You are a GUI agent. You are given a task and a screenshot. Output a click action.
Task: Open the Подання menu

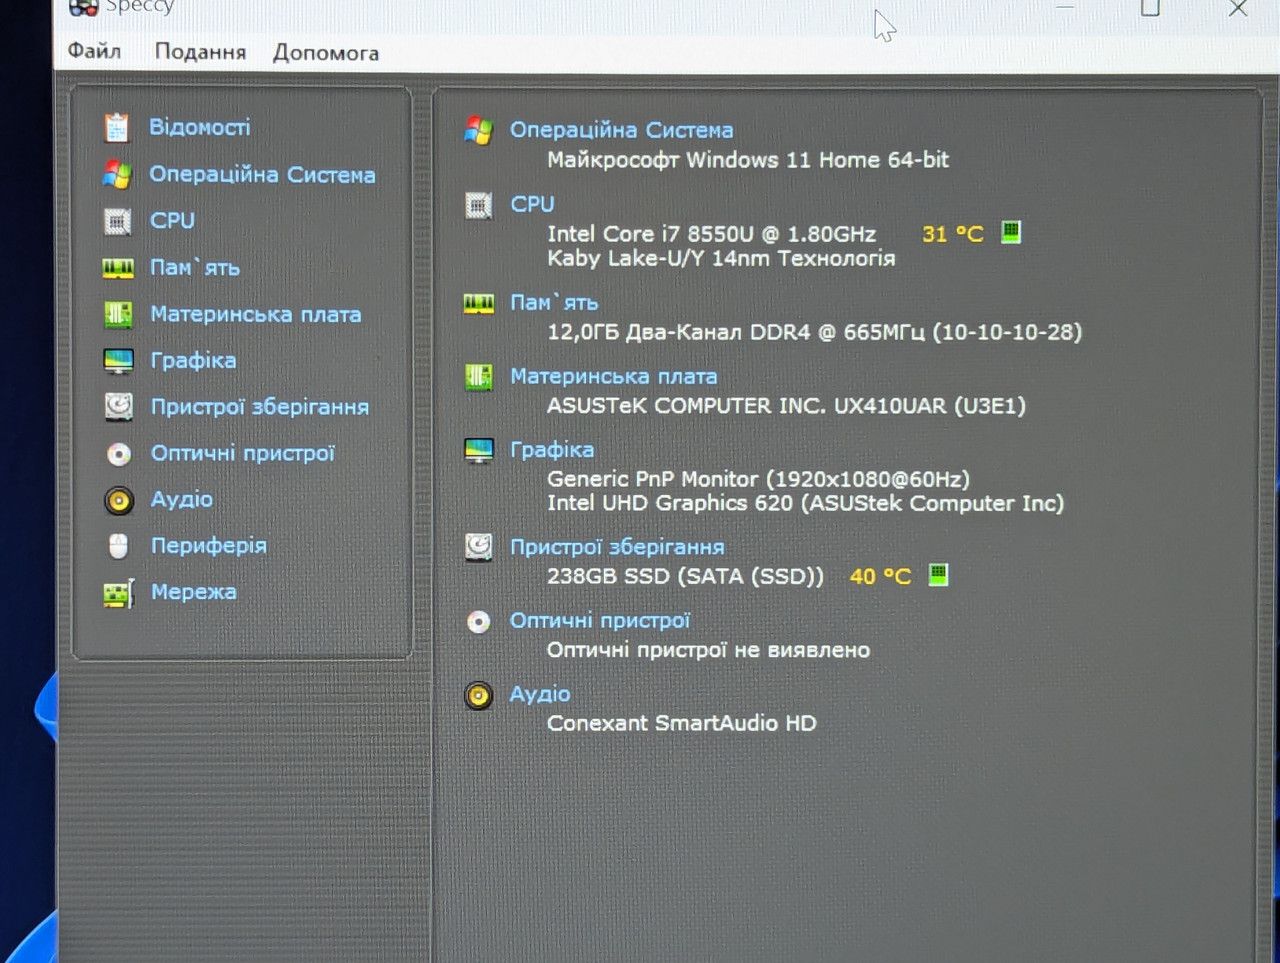[200, 52]
